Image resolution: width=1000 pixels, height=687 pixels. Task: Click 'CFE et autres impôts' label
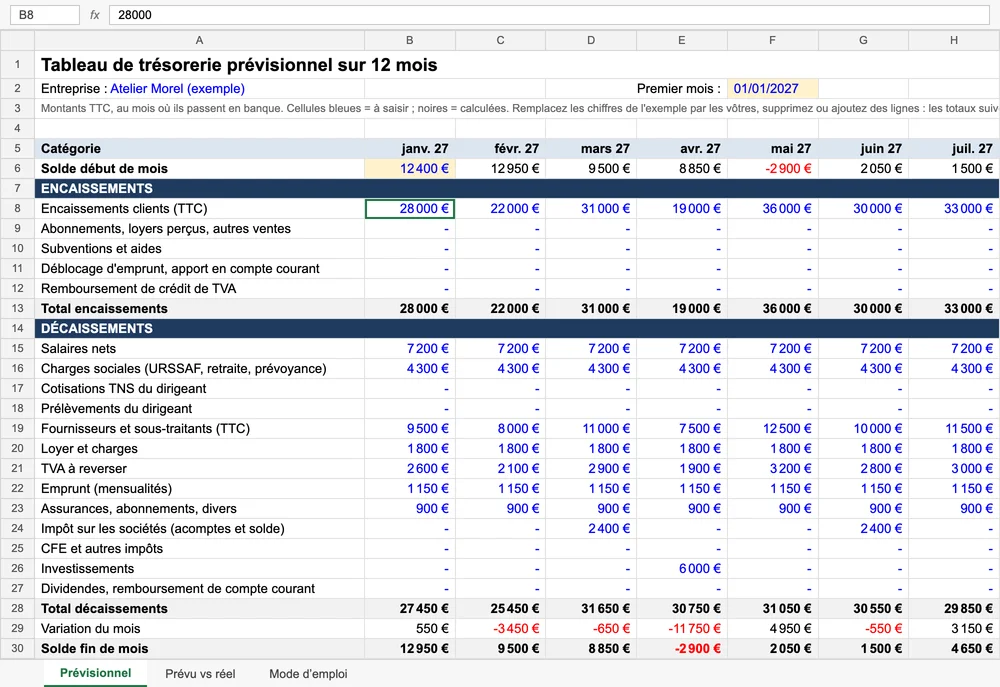102,549
